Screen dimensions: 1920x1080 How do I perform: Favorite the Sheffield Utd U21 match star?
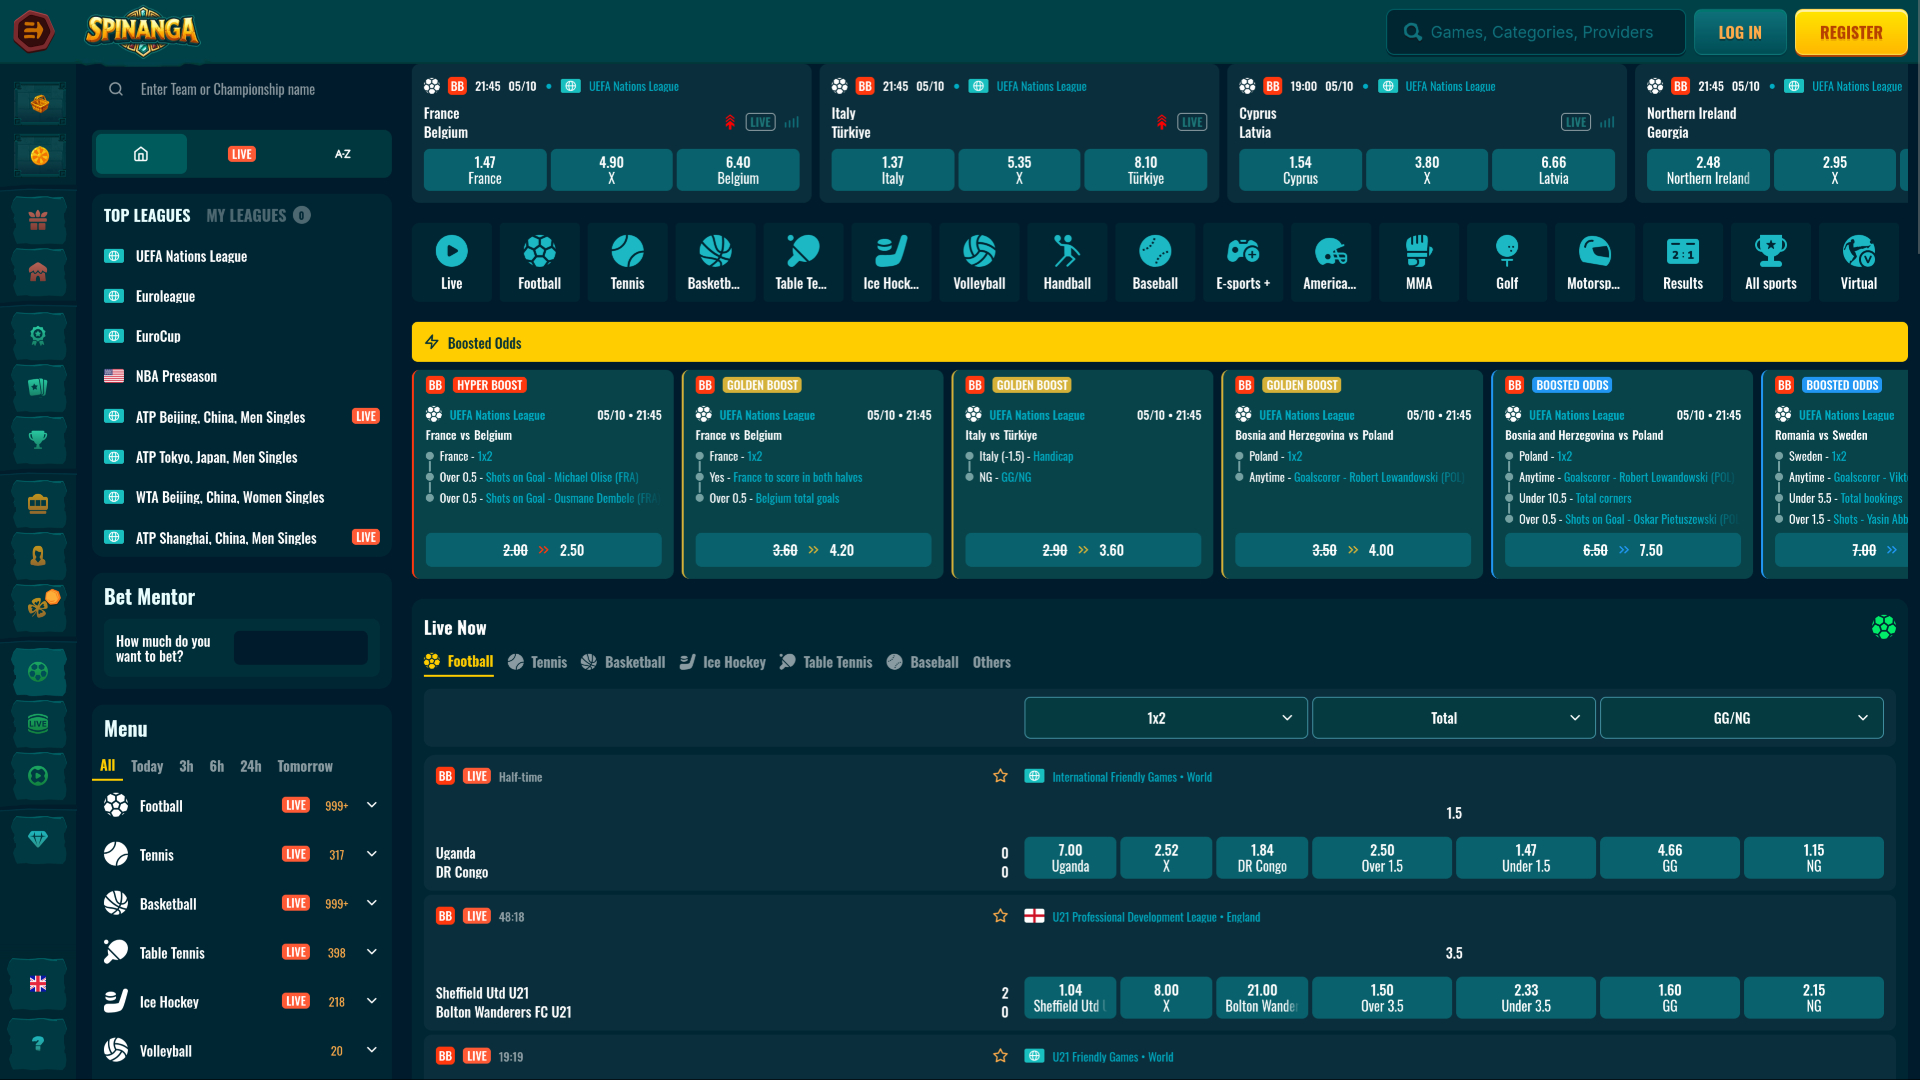click(x=1000, y=916)
